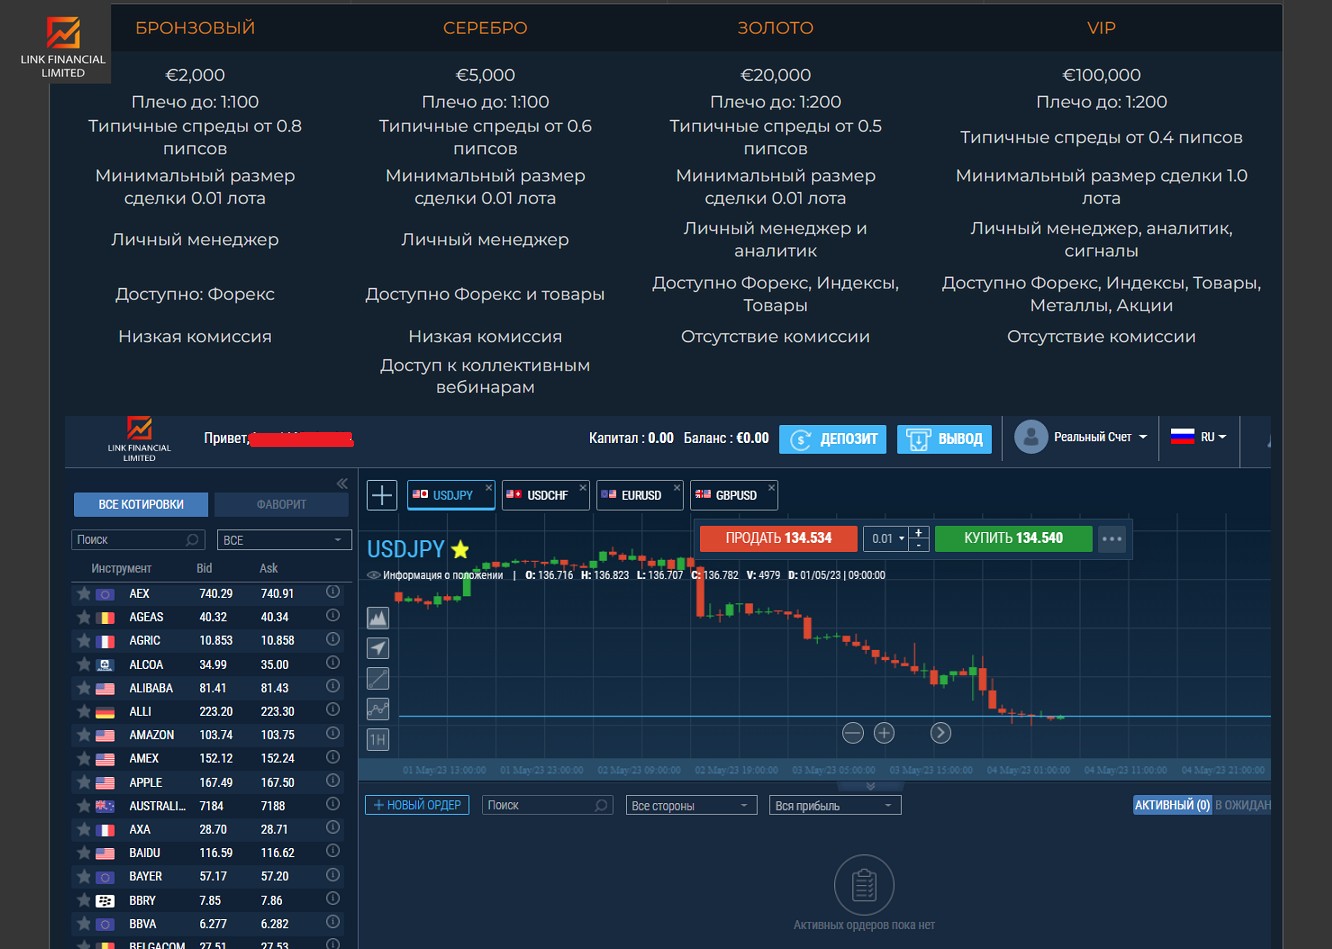The image size is (1332, 949).
Task: Favorite BBRY with its star
Action: click(x=84, y=900)
